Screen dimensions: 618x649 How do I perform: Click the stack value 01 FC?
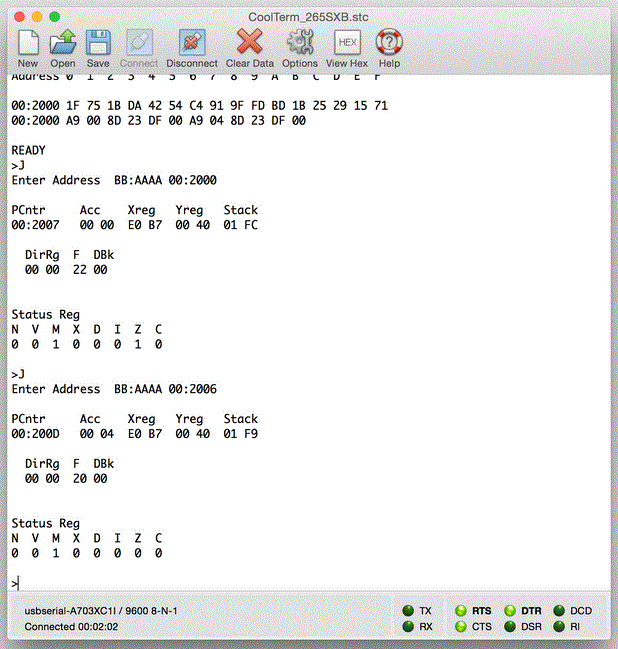point(240,225)
